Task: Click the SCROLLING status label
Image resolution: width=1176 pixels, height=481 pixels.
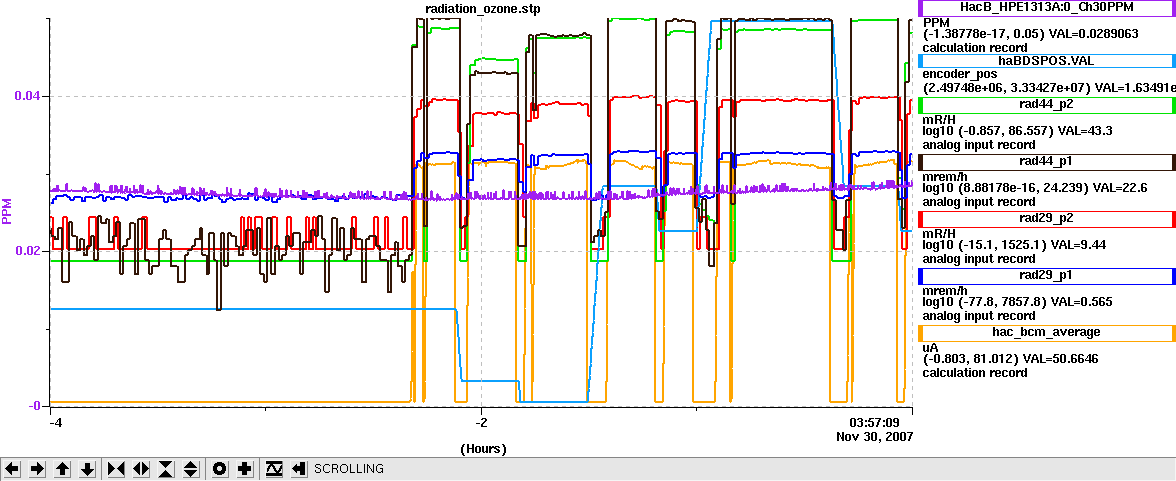Action: pyautogui.click(x=349, y=469)
